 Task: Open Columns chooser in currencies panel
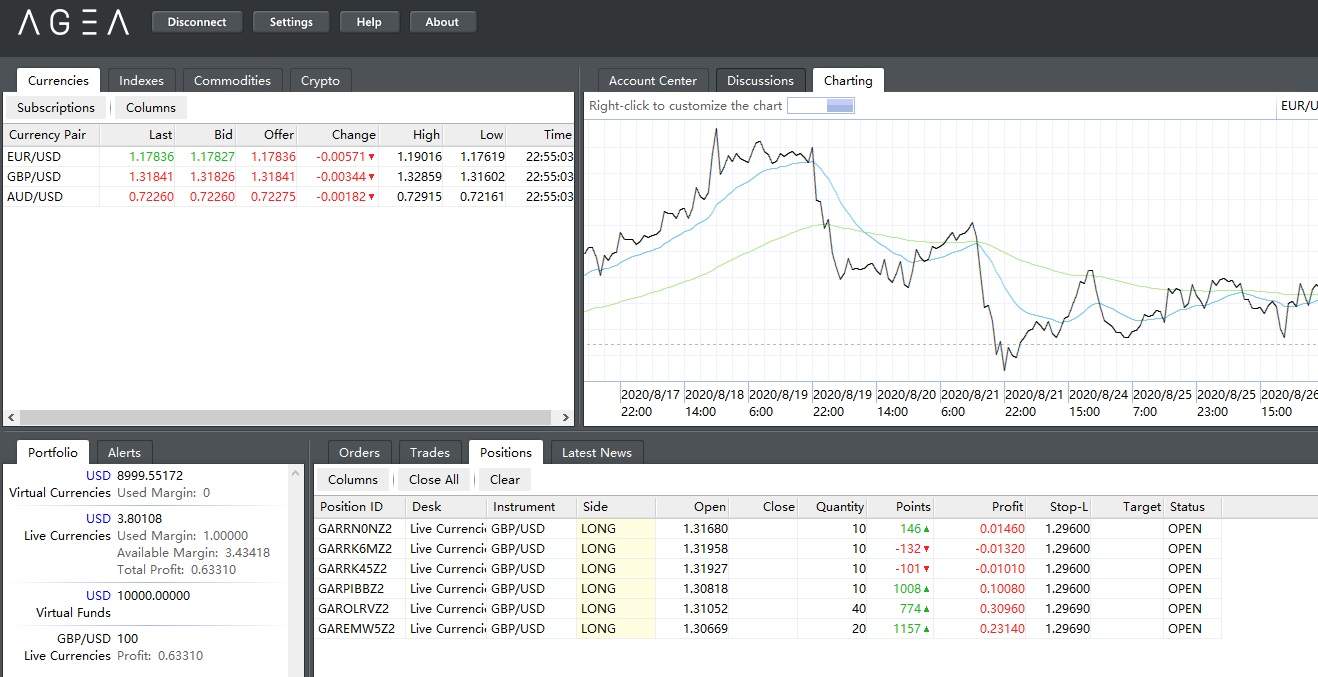pyautogui.click(x=151, y=108)
